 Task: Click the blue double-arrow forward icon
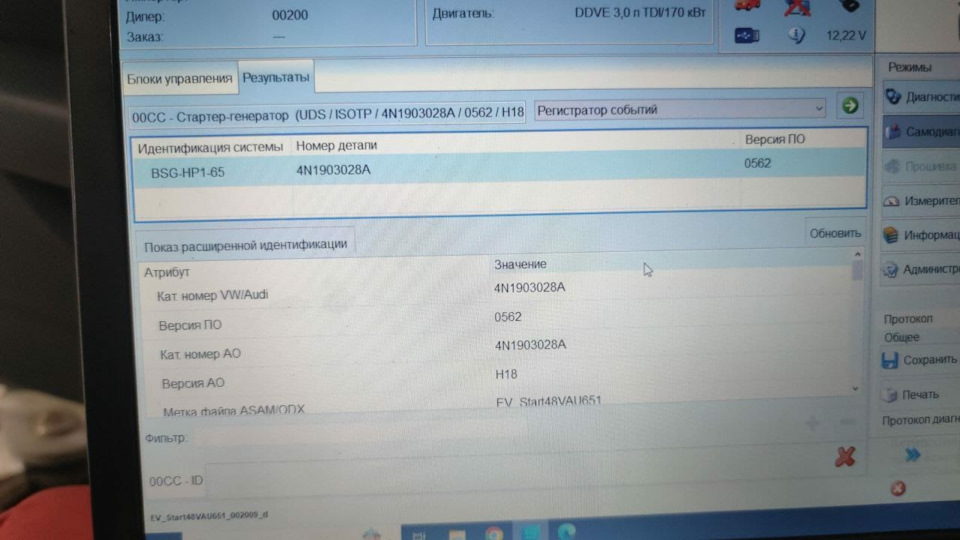coord(912,455)
